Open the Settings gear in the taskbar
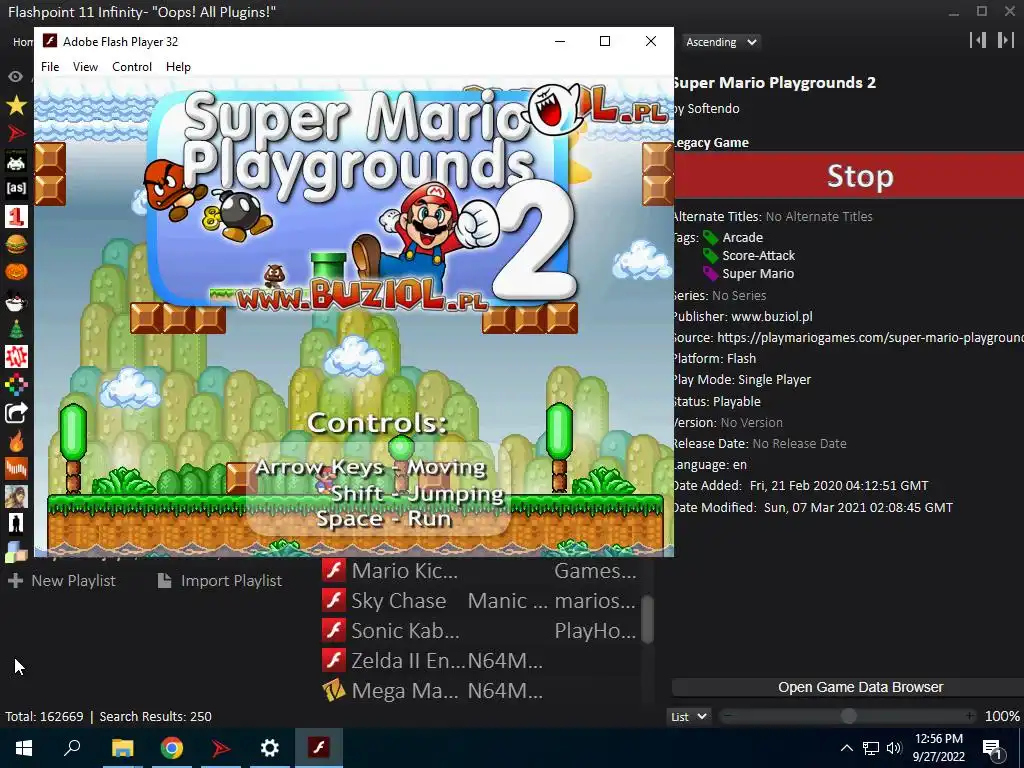Screen dimensions: 1024x768 point(270,748)
